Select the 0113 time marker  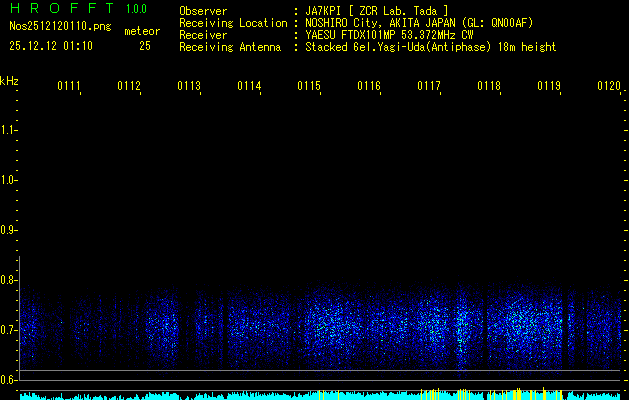pyautogui.click(x=189, y=86)
